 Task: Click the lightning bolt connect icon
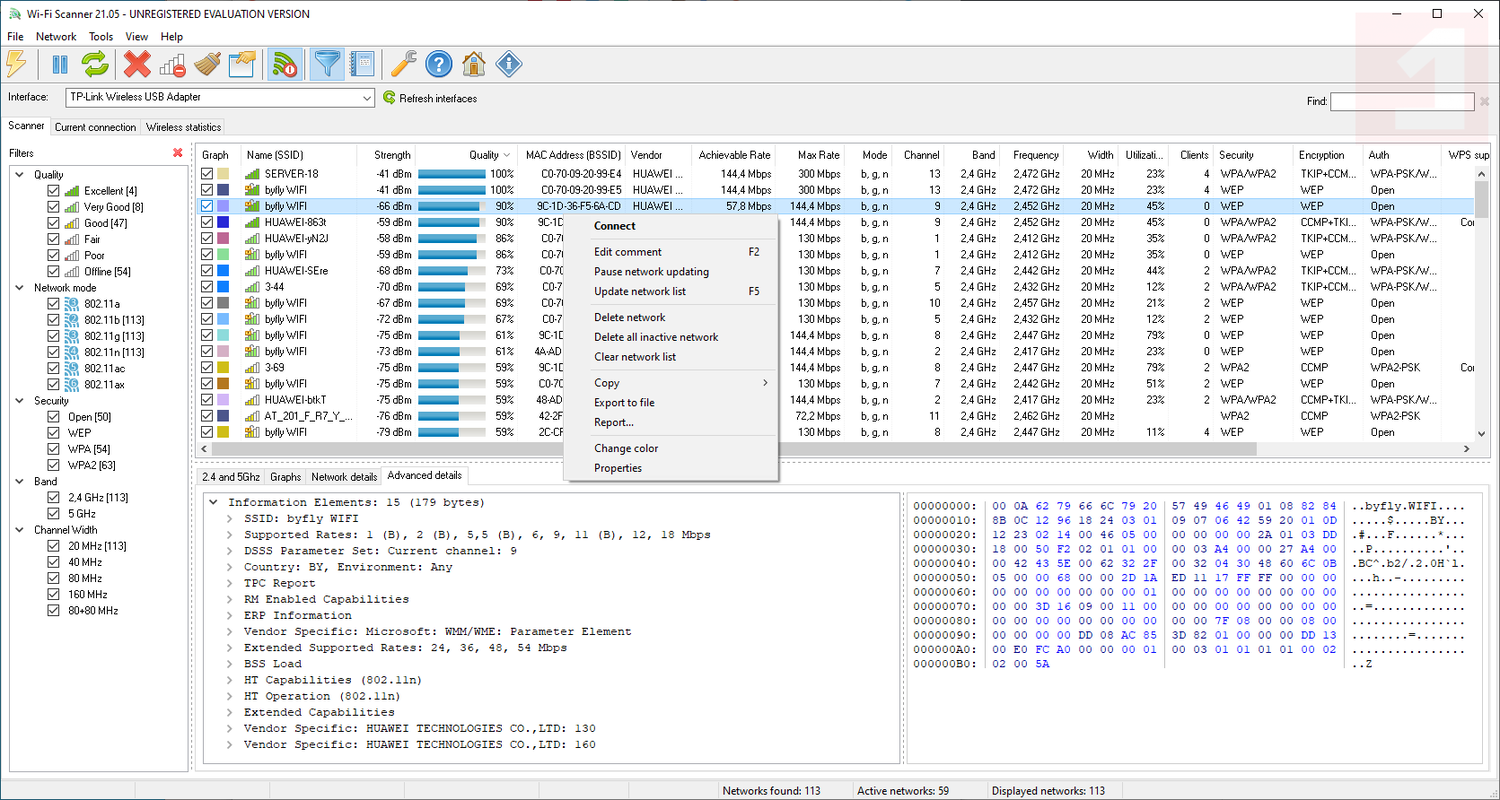pos(16,64)
